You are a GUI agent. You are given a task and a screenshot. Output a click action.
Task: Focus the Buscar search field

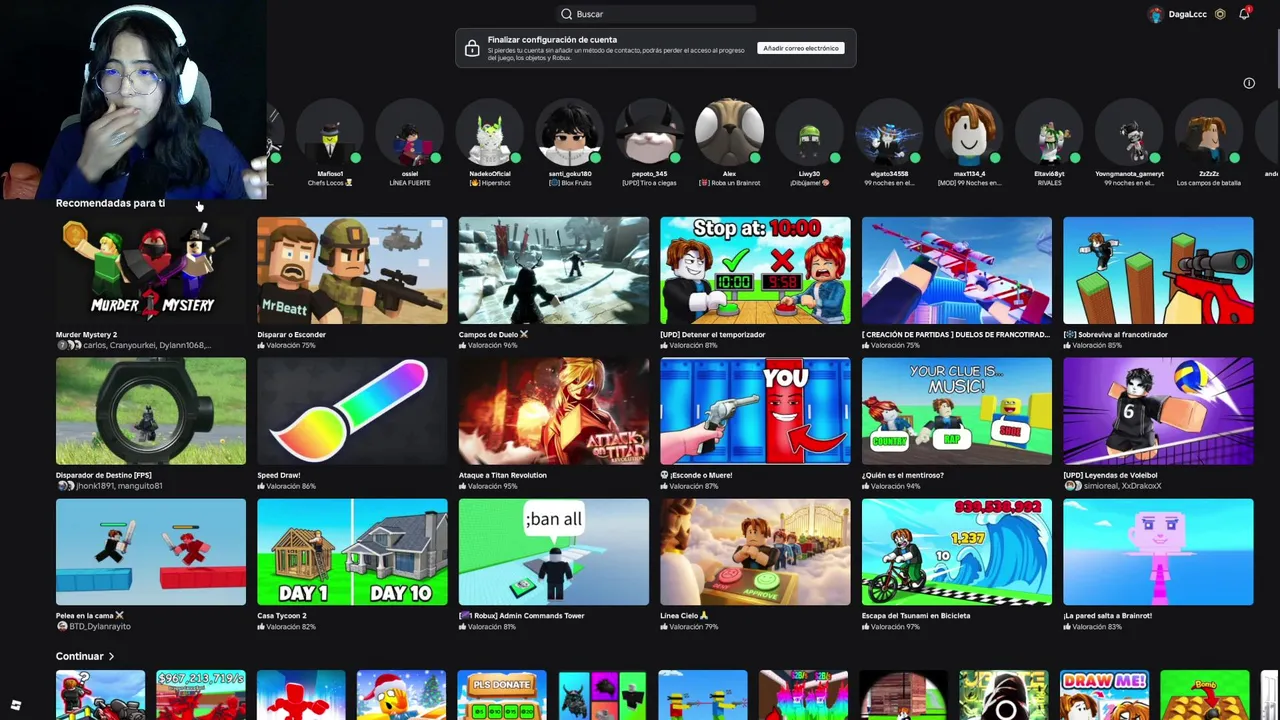pos(656,14)
